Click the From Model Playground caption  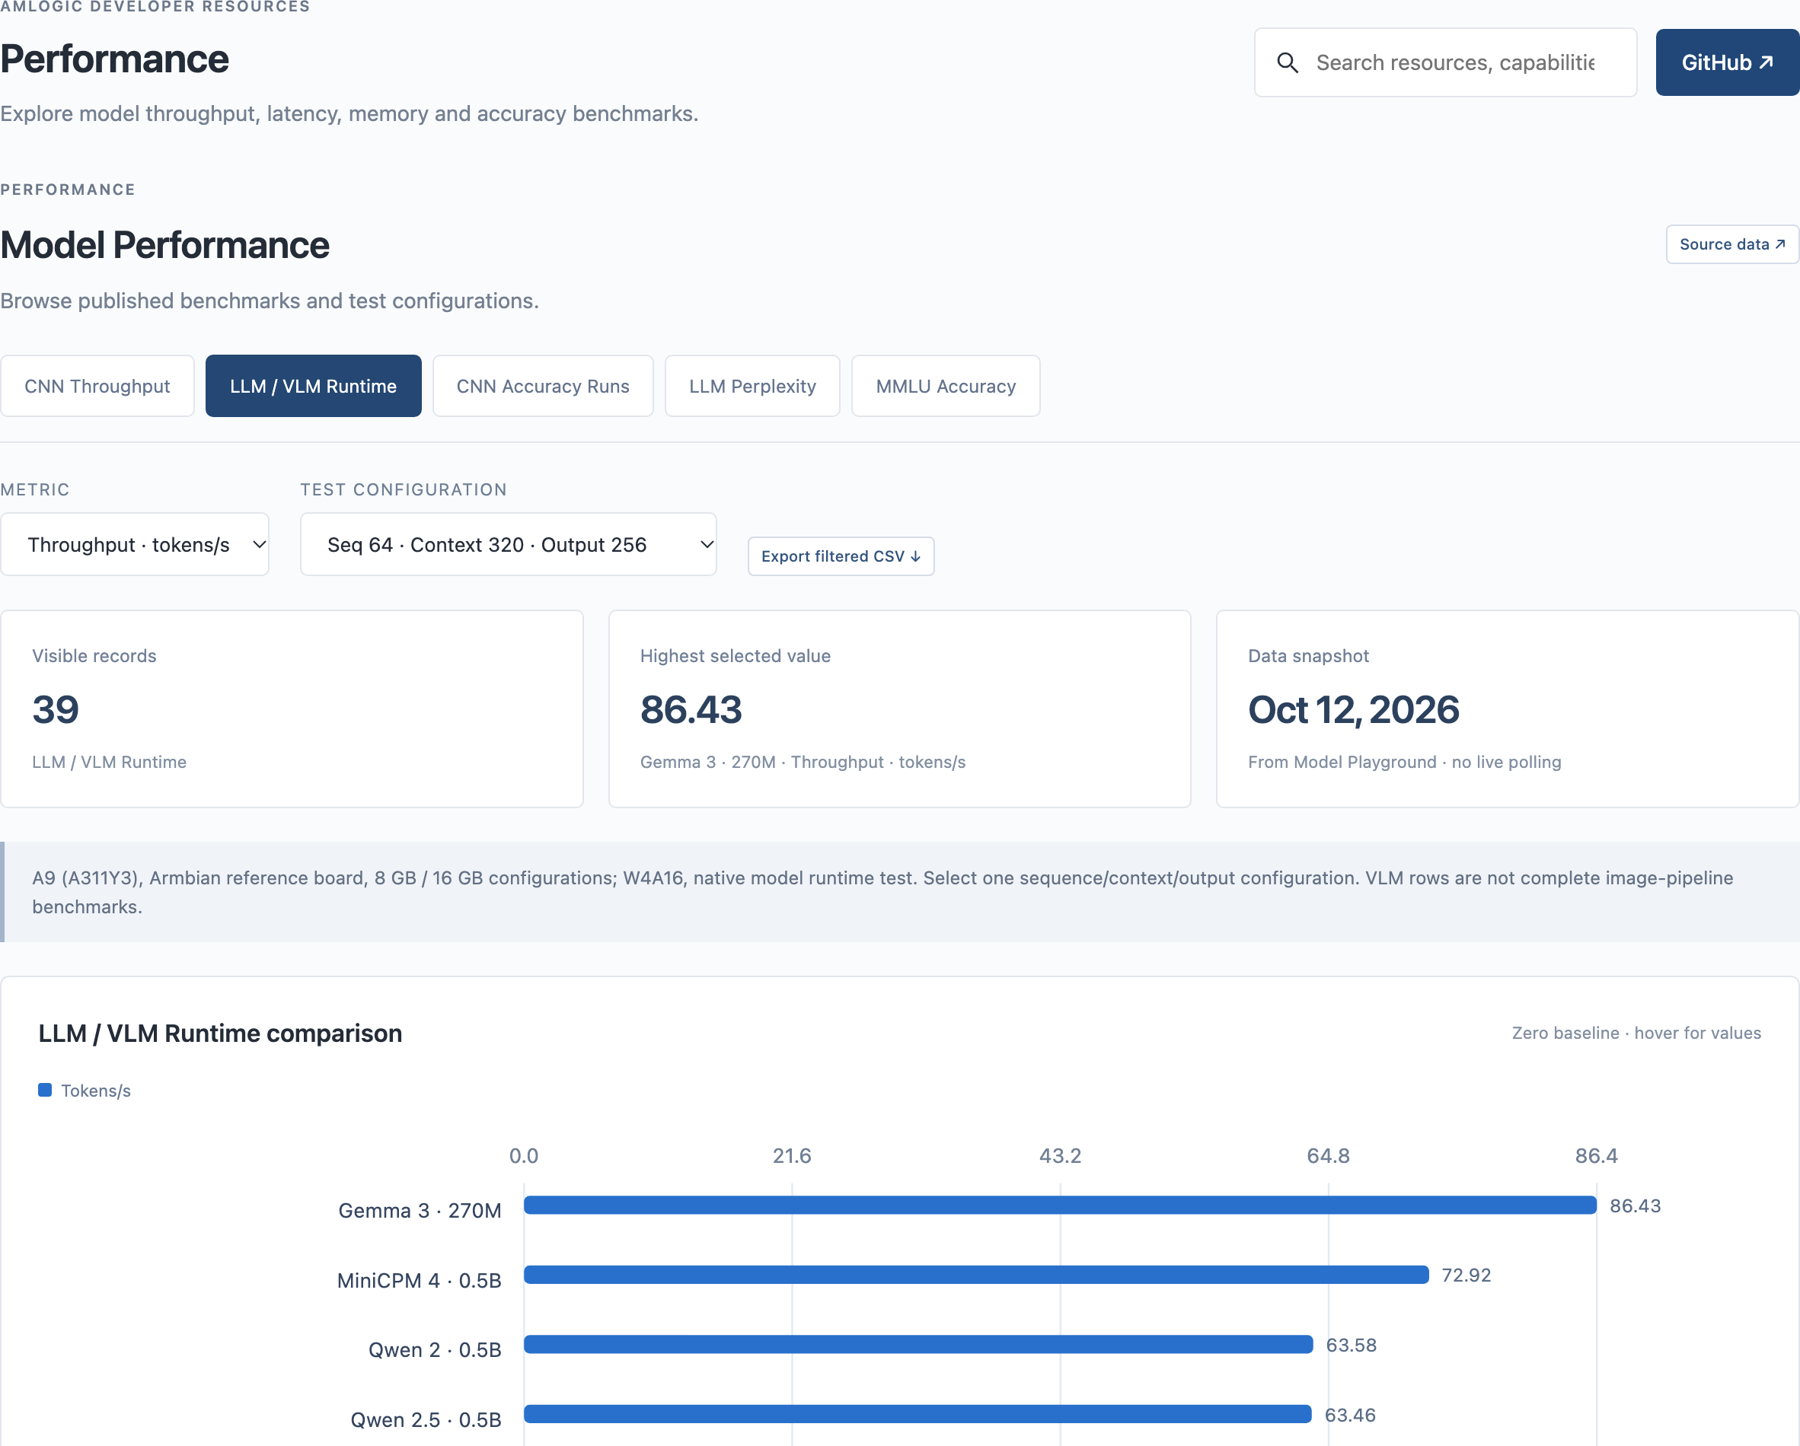1404,762
